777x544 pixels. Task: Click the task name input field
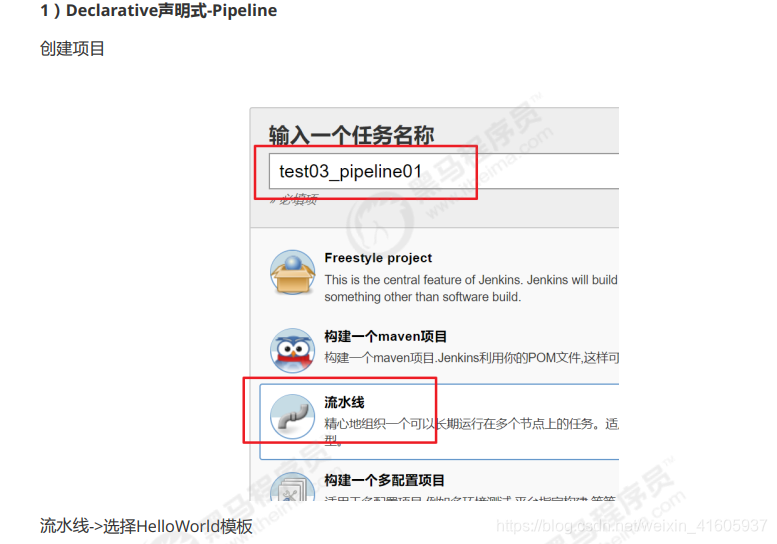pos(444,171)
